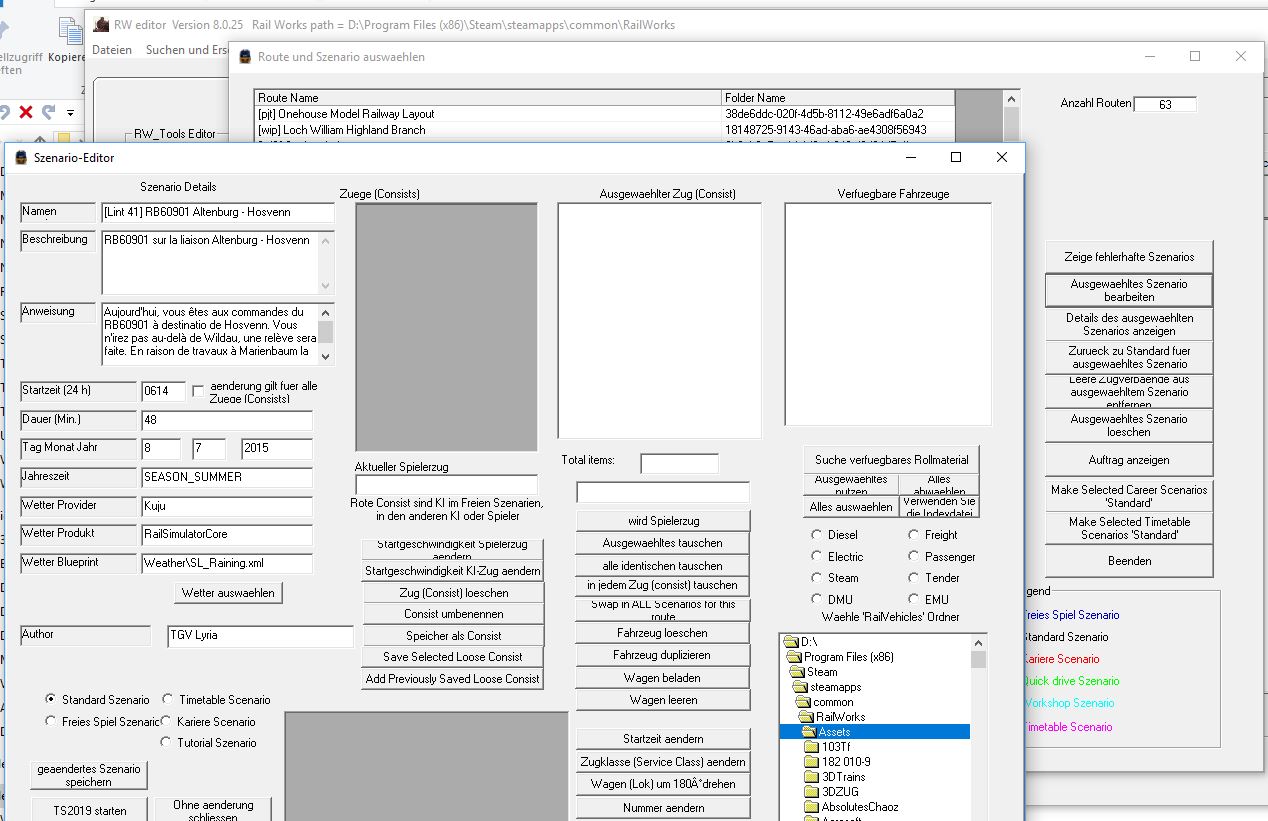Click the 'Wetter auswaehlen' button
This screenshot has height=821, width=1268.
tap(228, 593)
